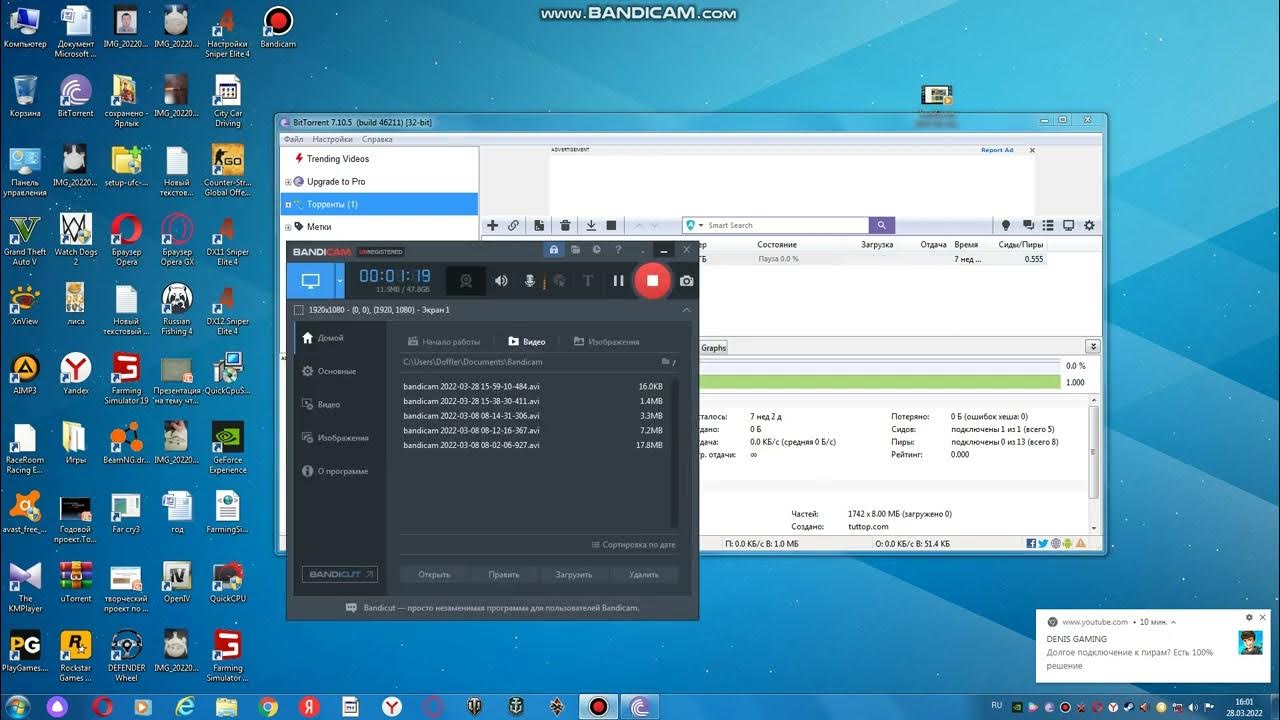Viewport: 1280px width, 720px height.
Task: Click purple search magnifier button
Action: click(x=882, y=226)
